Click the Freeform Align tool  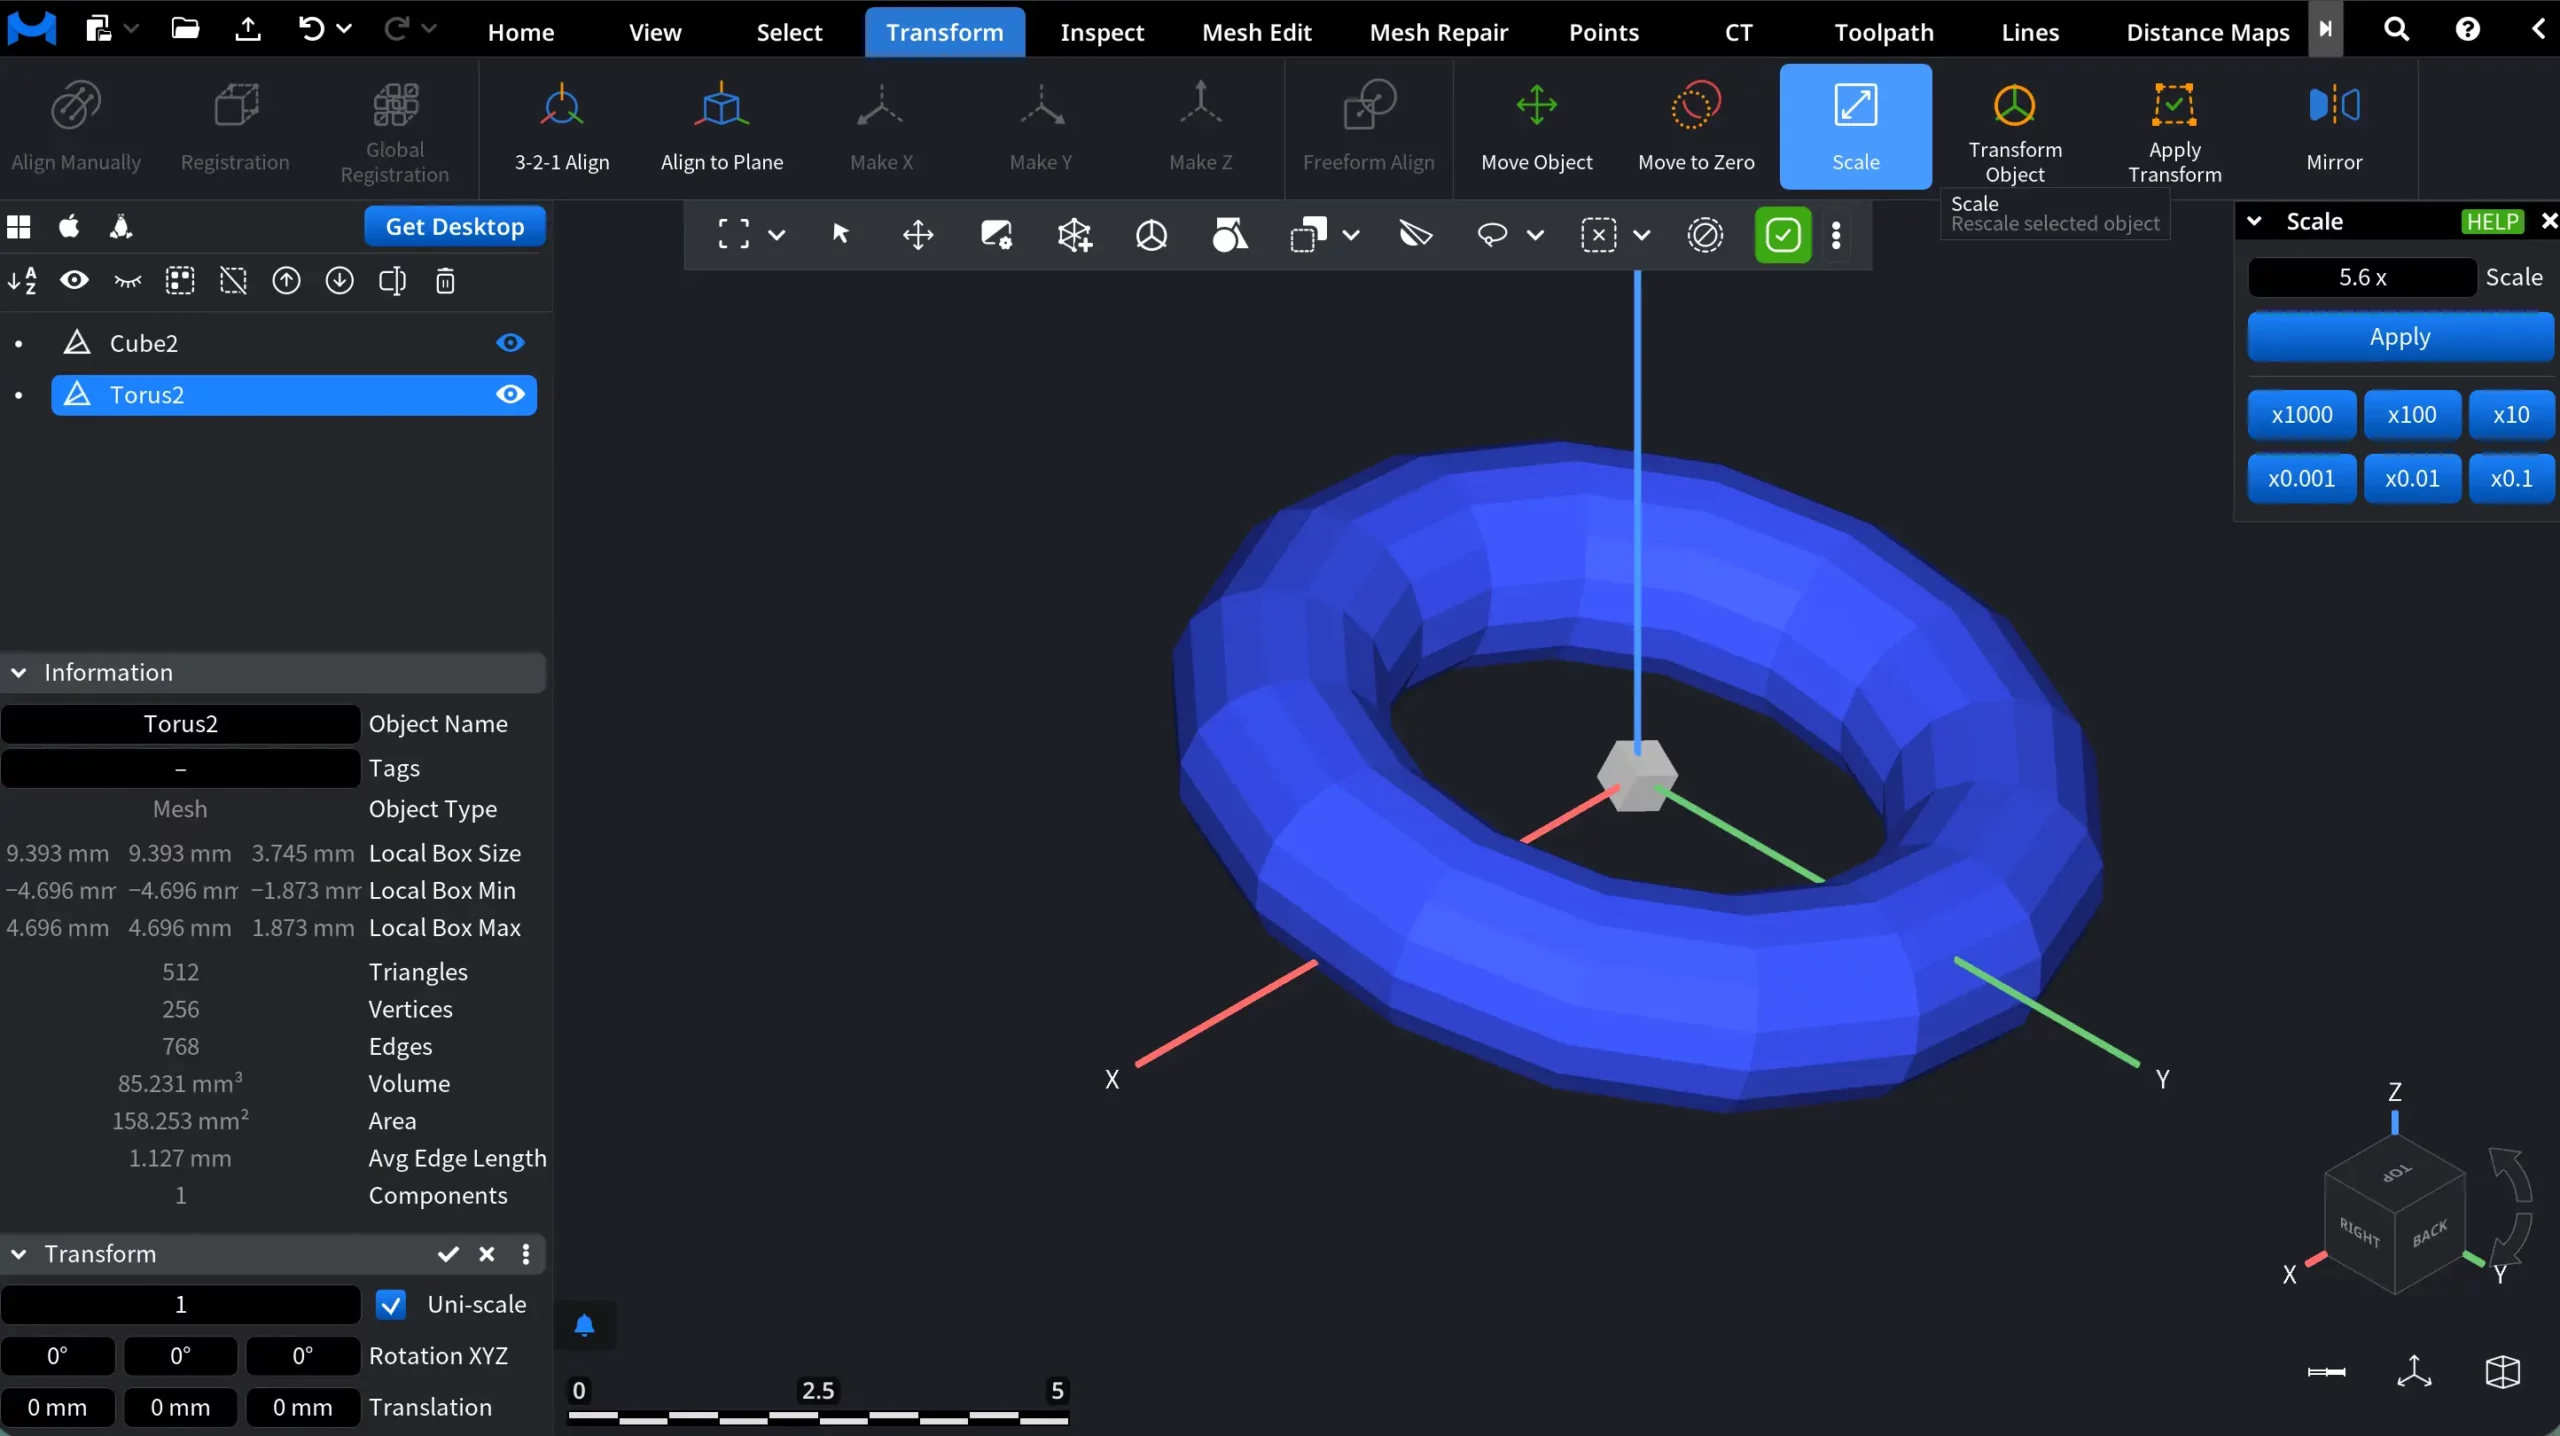(1369, 126)
